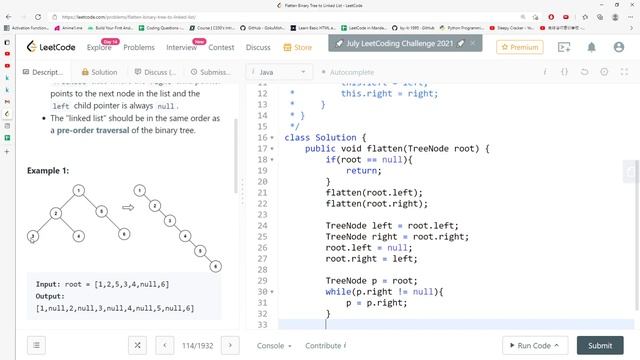The width and height of the screenshot is (640, 360).
Task: Click the curly braces format code icon
Action: coord(564,72)
